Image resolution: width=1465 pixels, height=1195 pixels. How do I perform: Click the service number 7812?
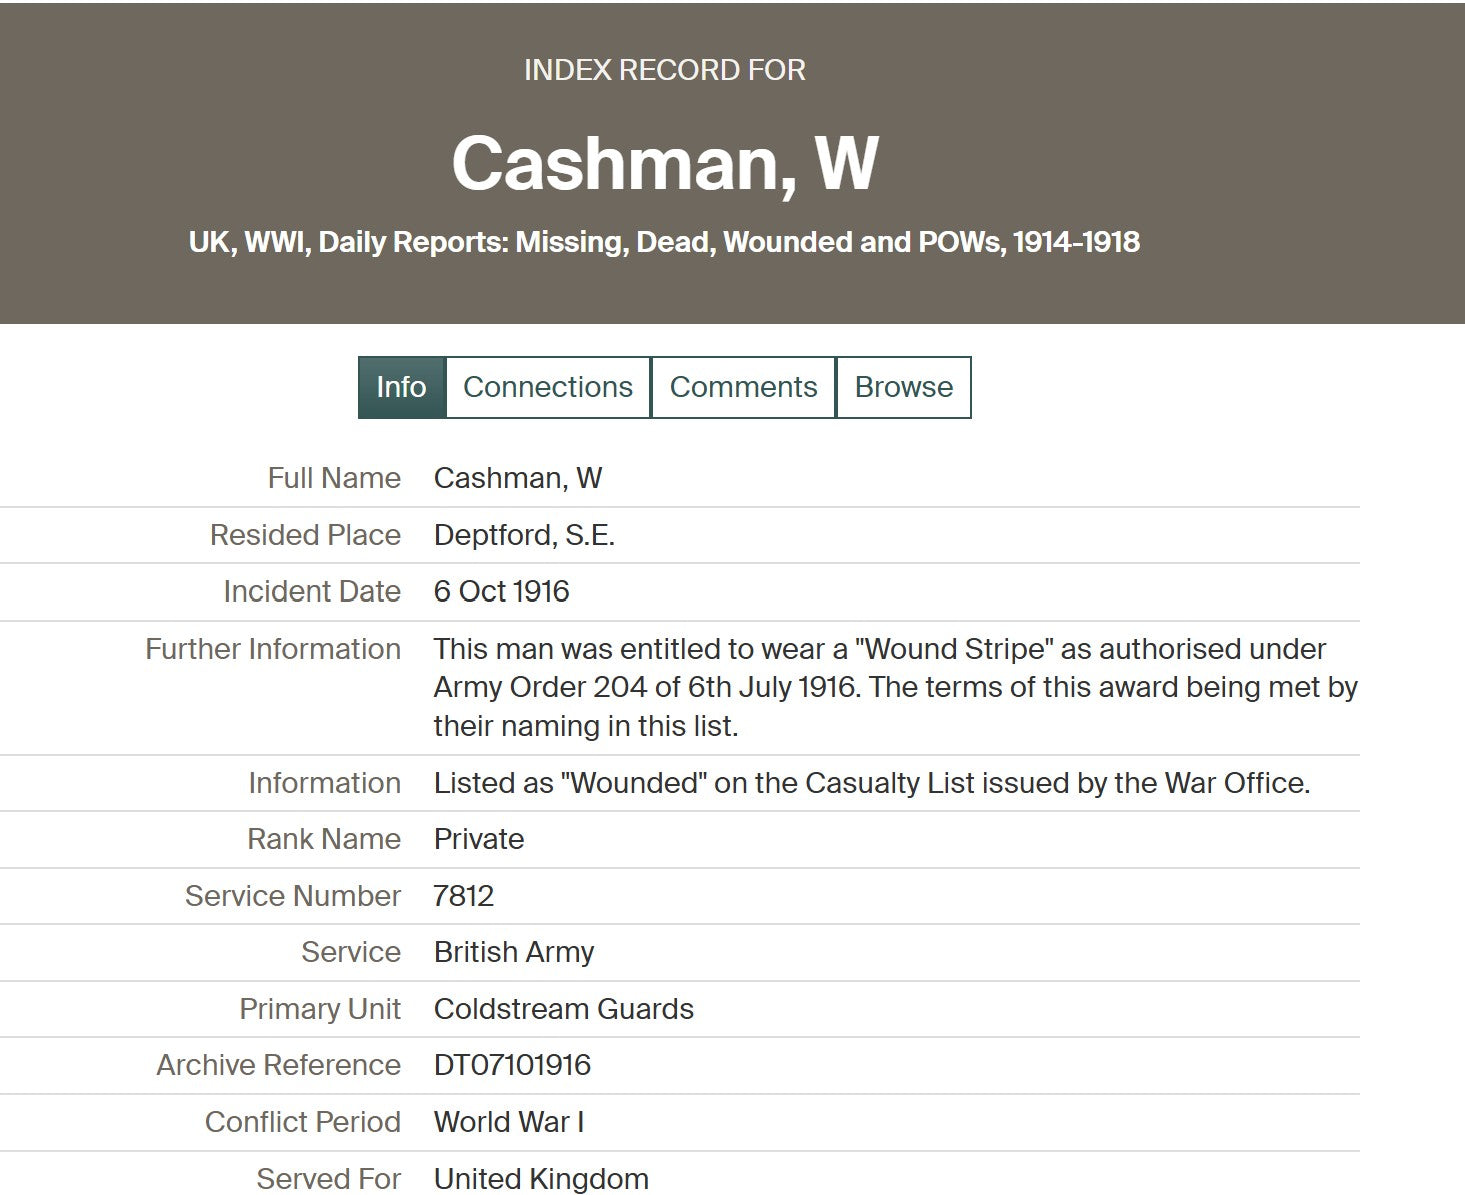[x=463, y=896]
